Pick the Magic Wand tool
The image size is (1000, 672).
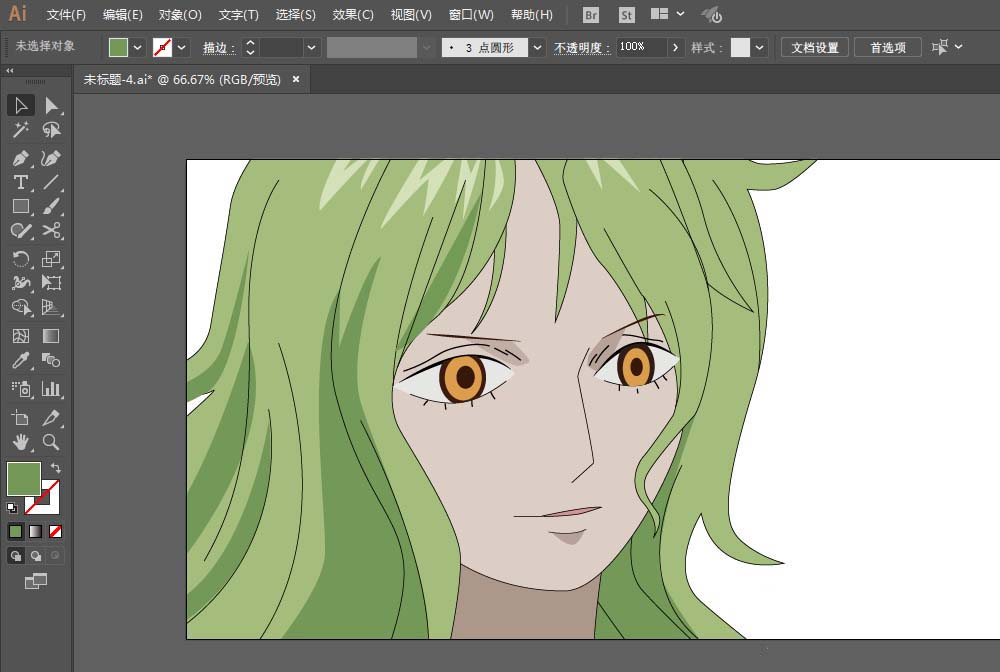[x=20, y=130]
